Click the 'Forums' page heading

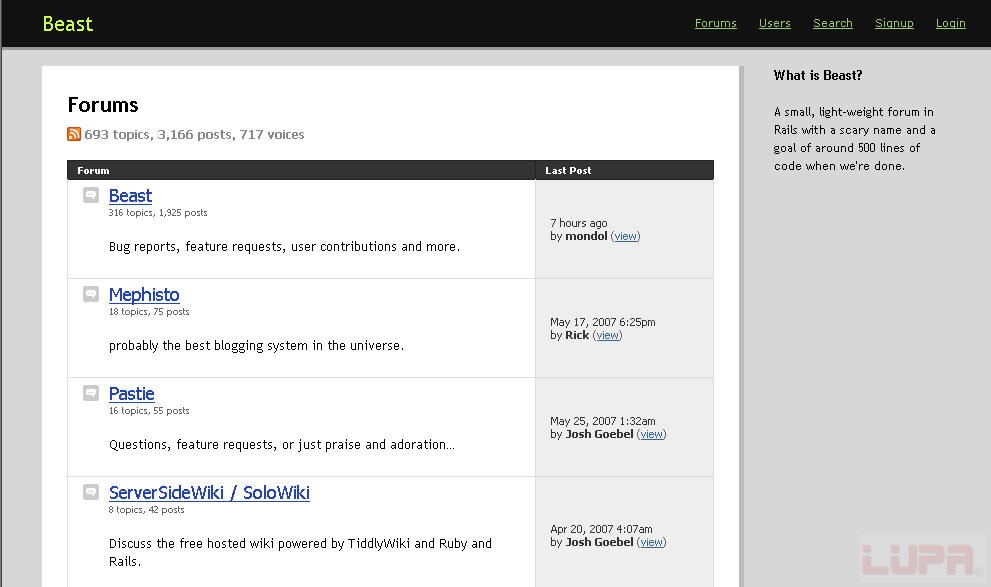click(x=103, y=105)
